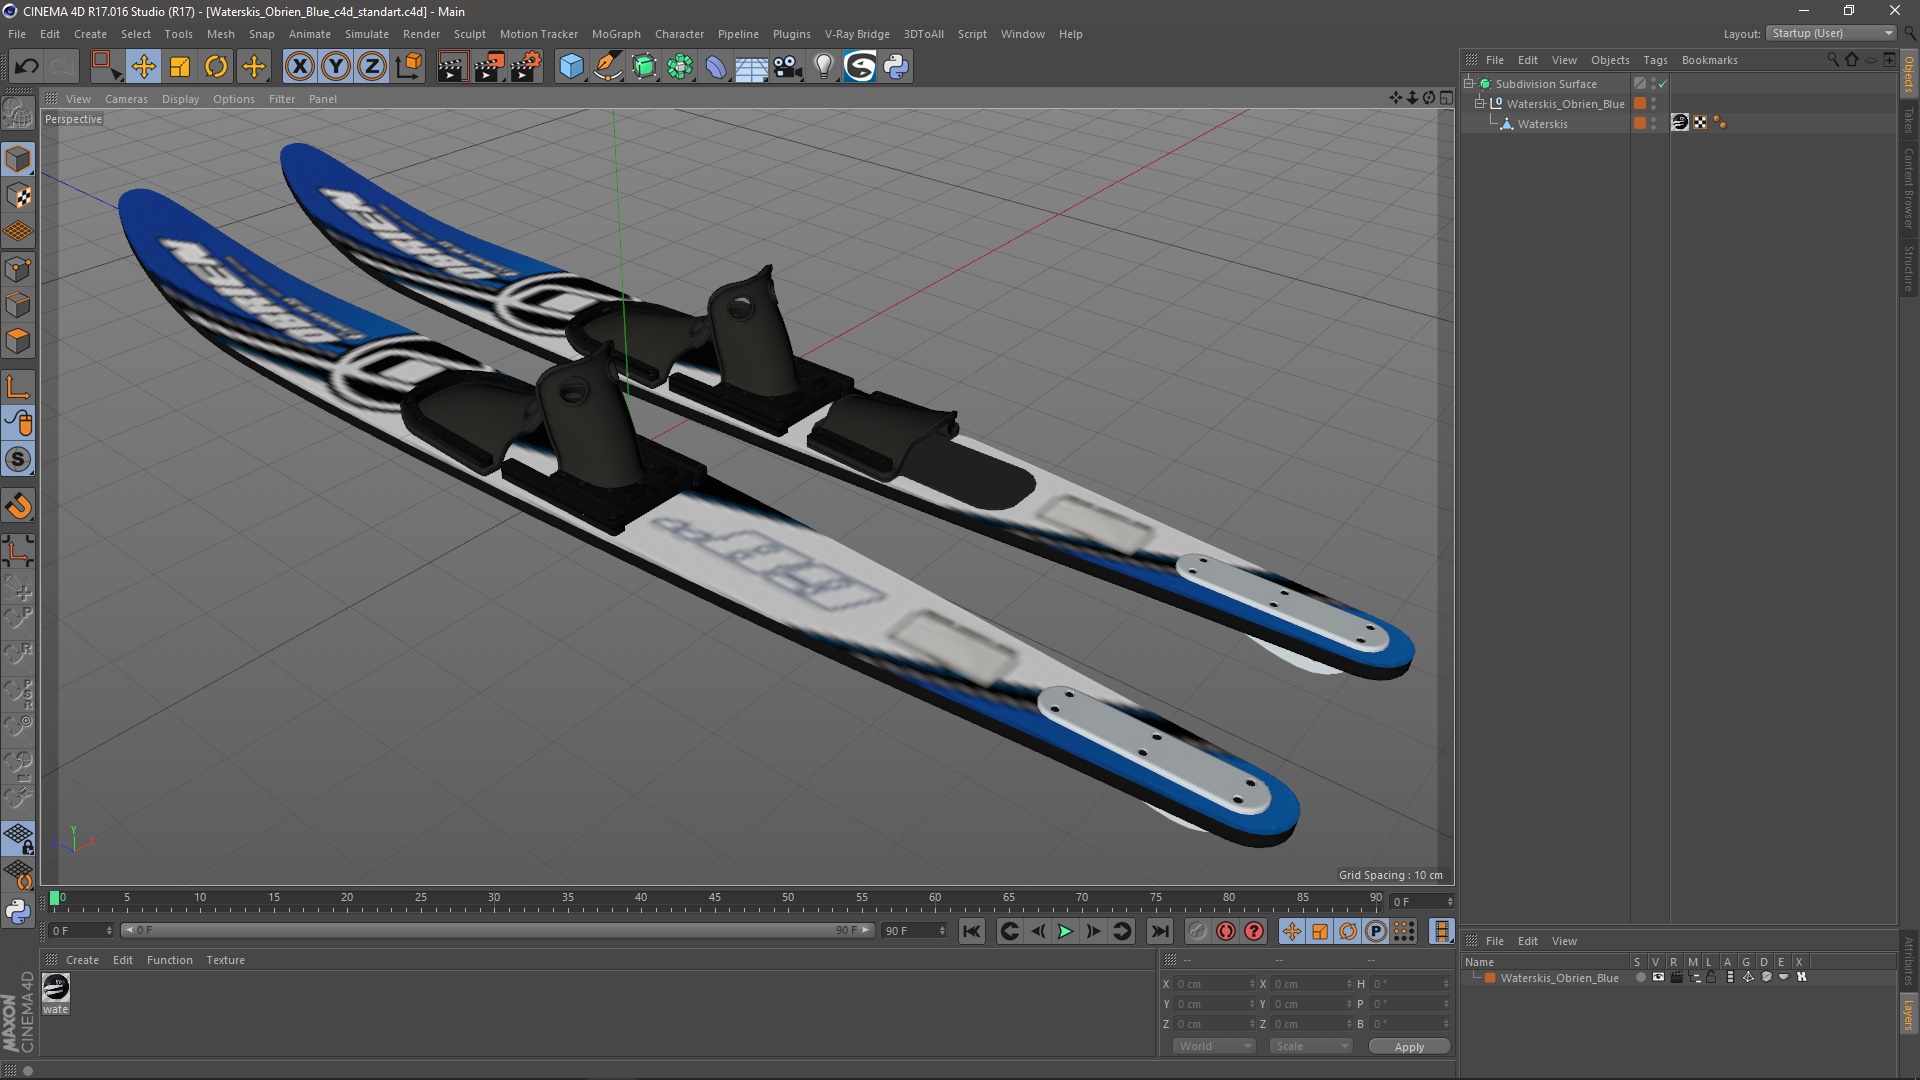Open the viewport Display menu

180,99
